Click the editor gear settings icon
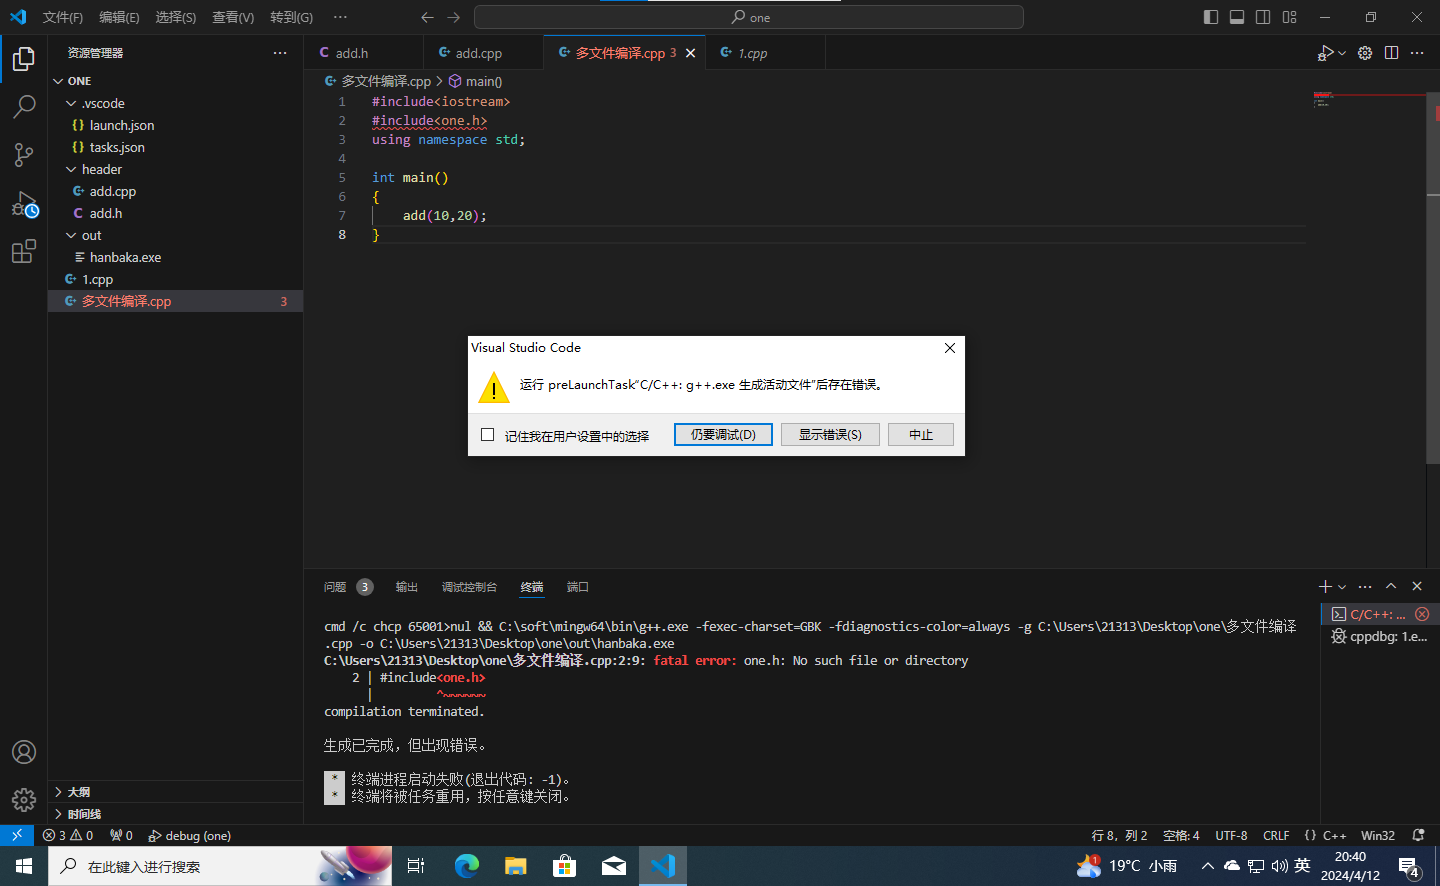This screenshot has height=886, width=1440. (1365, 53)
